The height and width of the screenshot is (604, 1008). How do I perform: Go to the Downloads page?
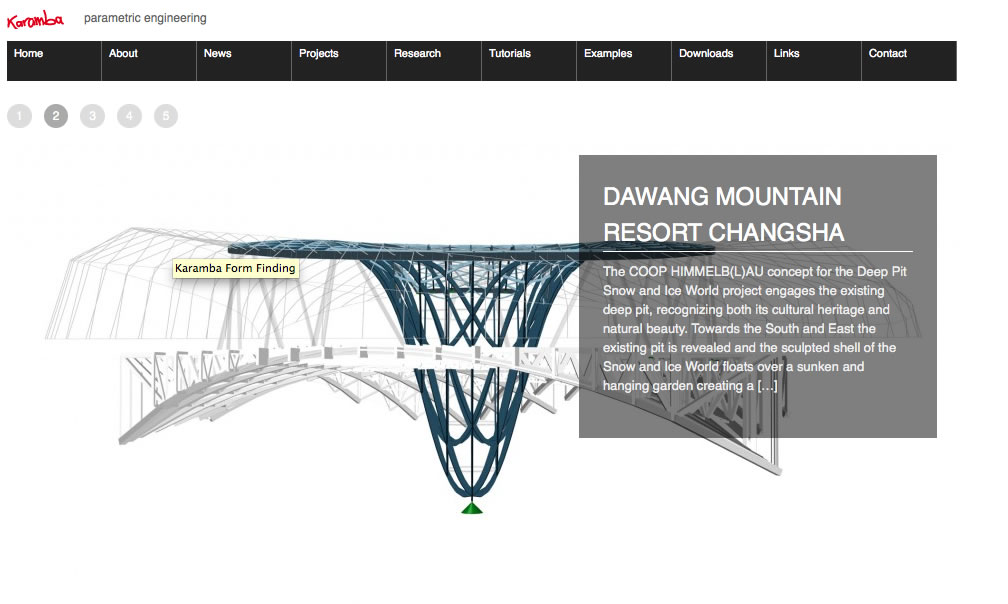pyautogui.click(x=706, y=54)
